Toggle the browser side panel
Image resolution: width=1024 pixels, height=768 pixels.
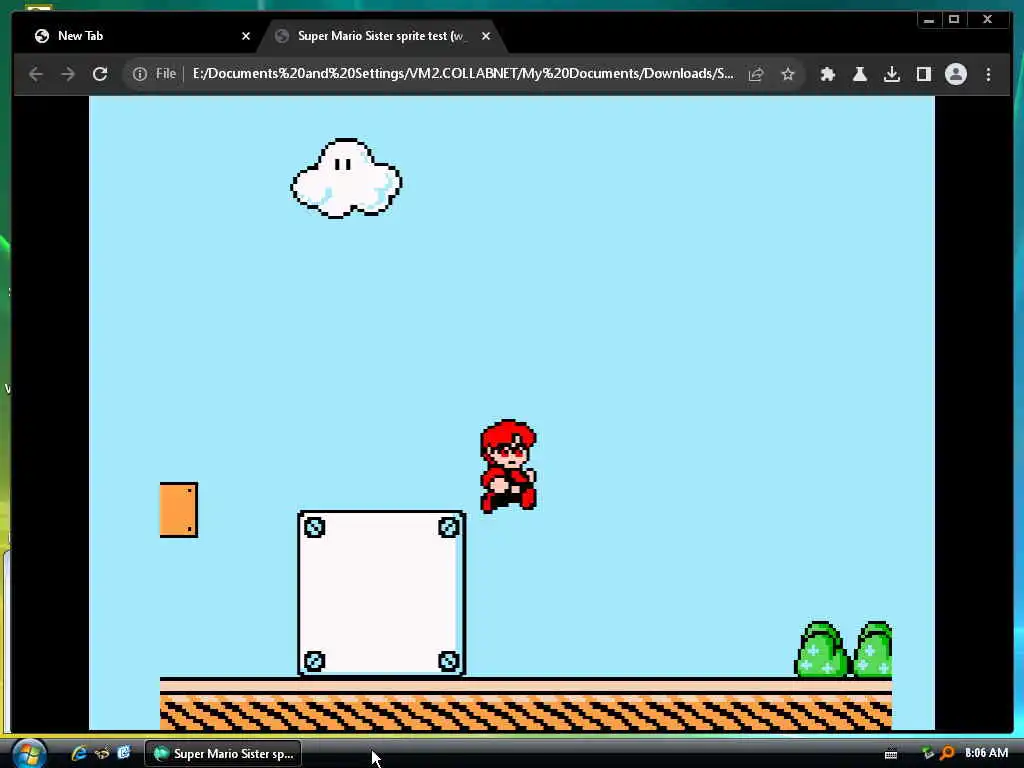pyautogui.click(x=923, y=74)
